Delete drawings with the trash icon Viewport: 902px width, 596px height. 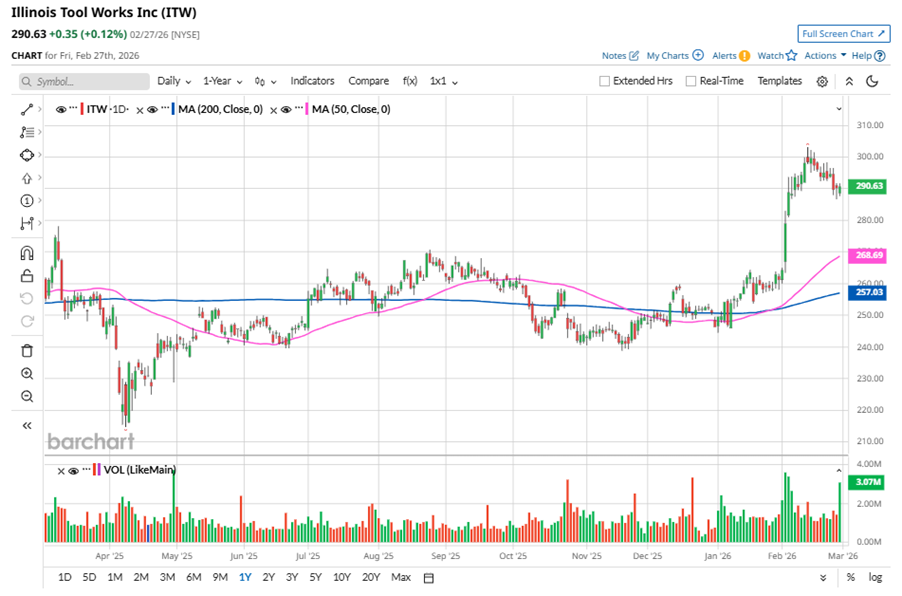point(27,350)
